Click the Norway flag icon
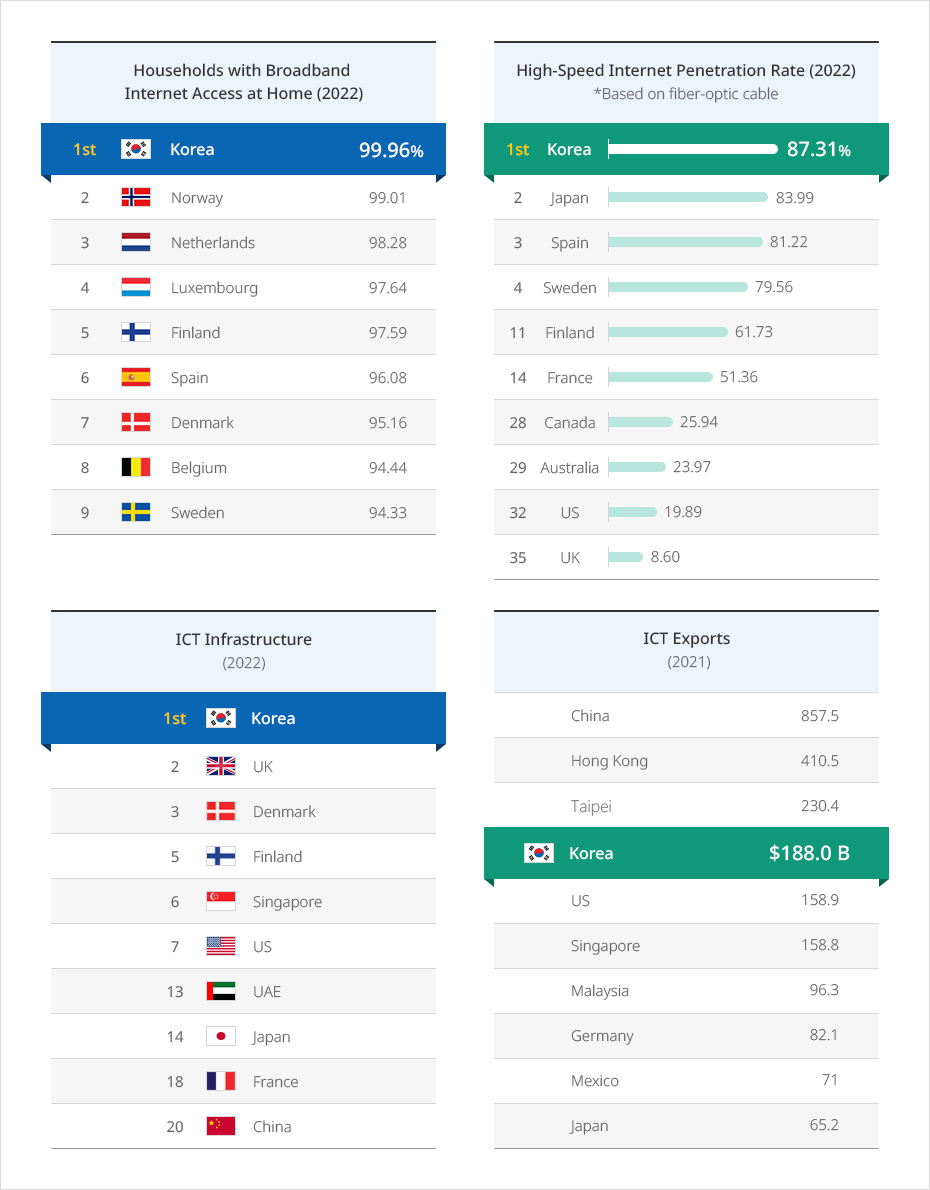This screenshot has height=1190, width=930. [x=136, y=197]
